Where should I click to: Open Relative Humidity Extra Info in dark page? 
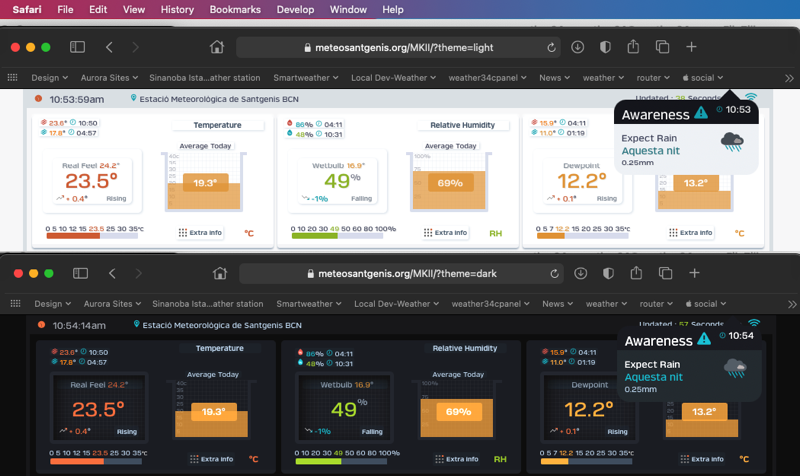[457, 459]
